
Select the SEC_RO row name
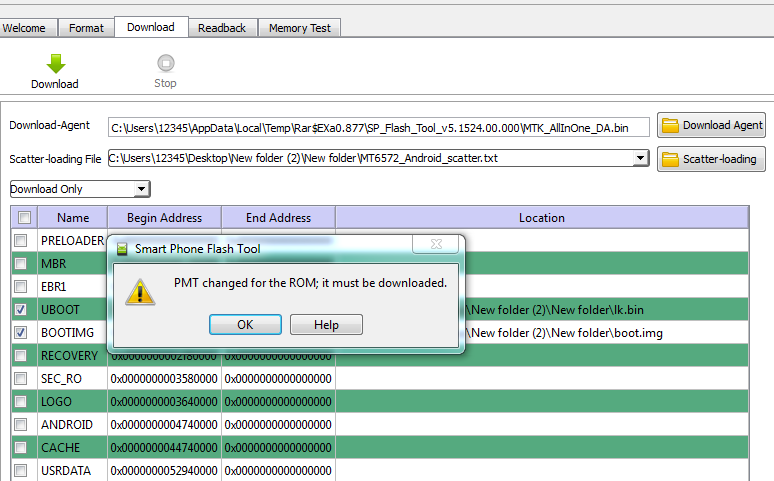[x=61, y=379]
